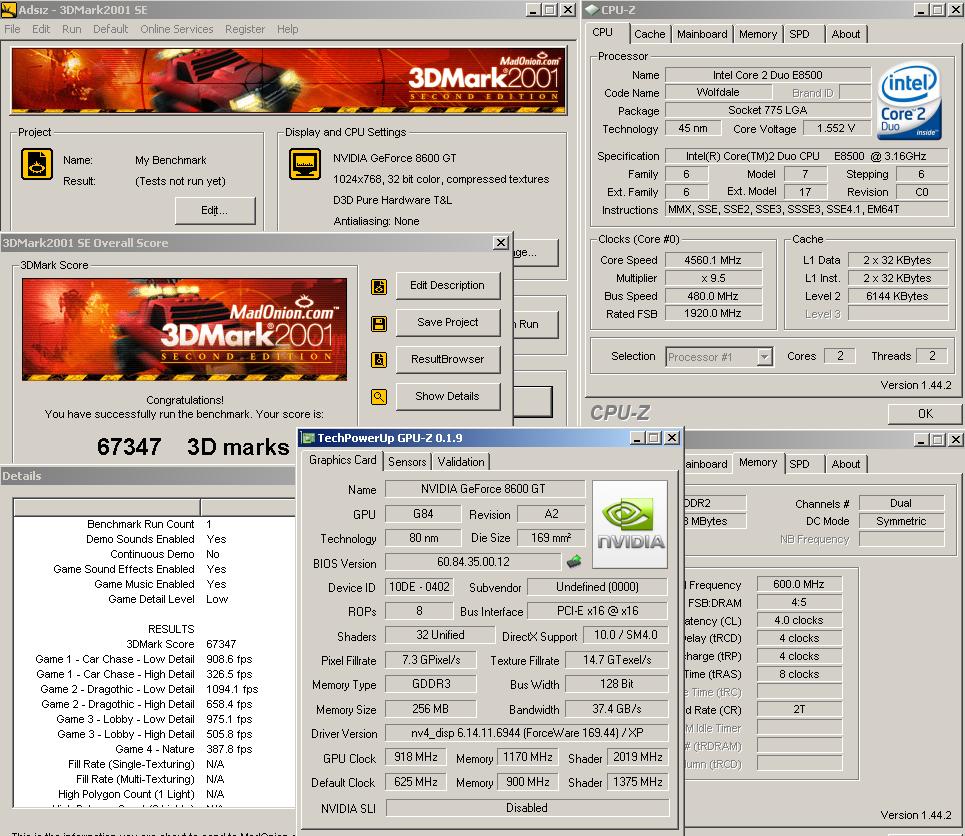
Task: Switch to About tab in top CPU-Z window
Action: click(x=846, y=34)
